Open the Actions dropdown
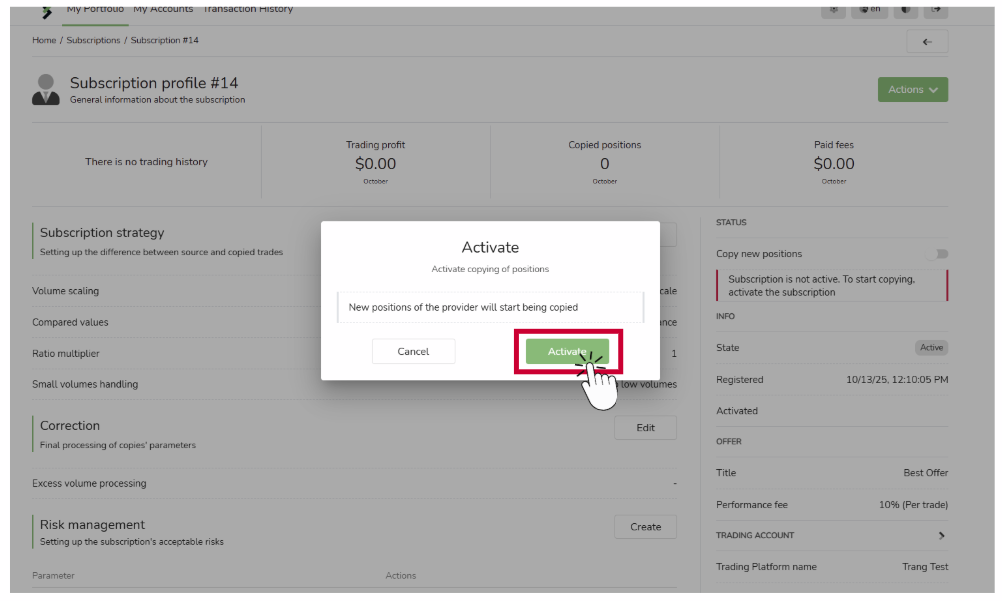This screenshot has height=601, width=1002. click(912, 89)
